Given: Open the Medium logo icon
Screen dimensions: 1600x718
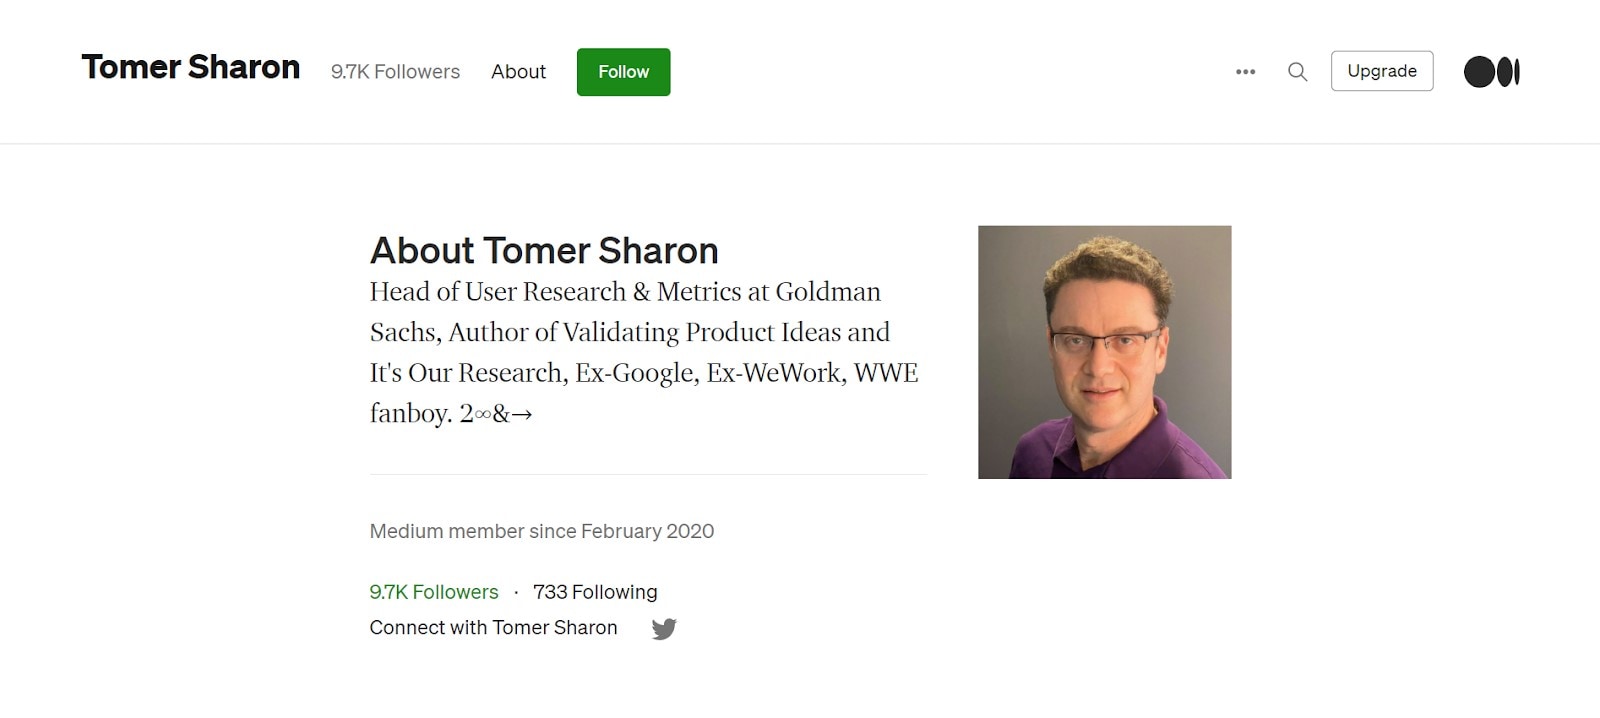Looking at the screenshot, I should [1491, 72].
